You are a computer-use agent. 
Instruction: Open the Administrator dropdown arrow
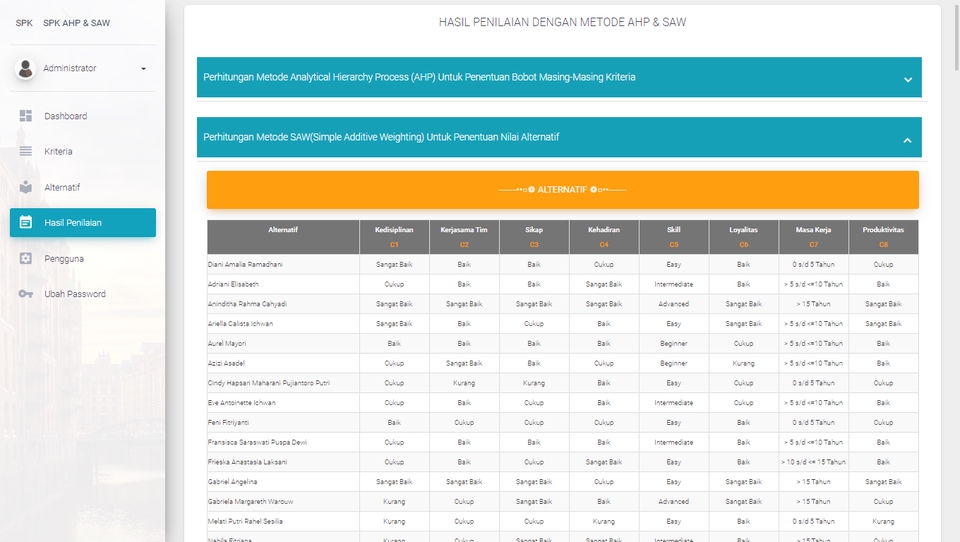143,69
